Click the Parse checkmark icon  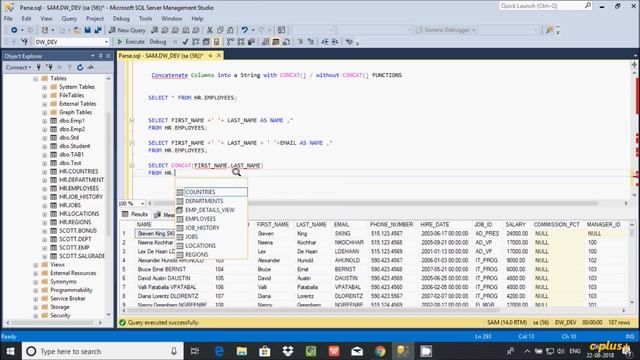click(x=185, y=42)
